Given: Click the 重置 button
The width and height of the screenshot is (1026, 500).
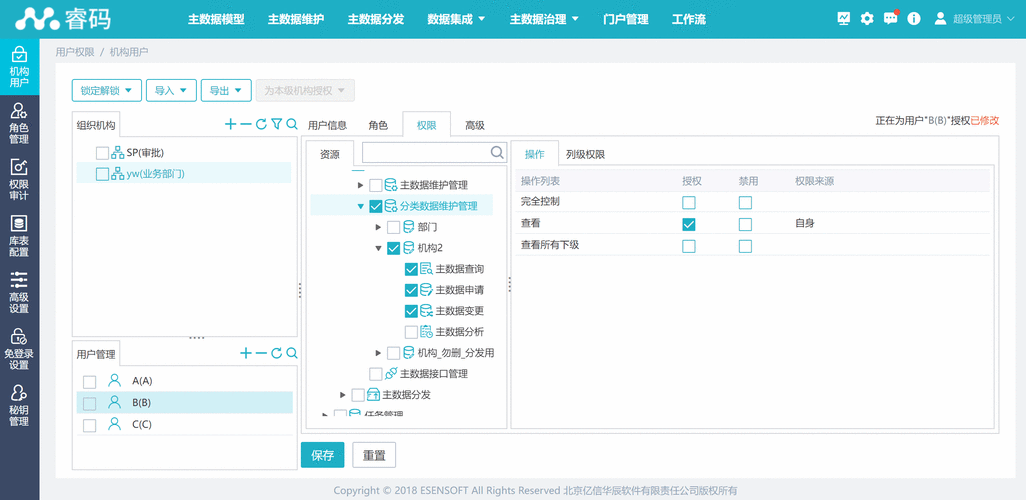Looking at the screenshot, I should click(375, 455).
